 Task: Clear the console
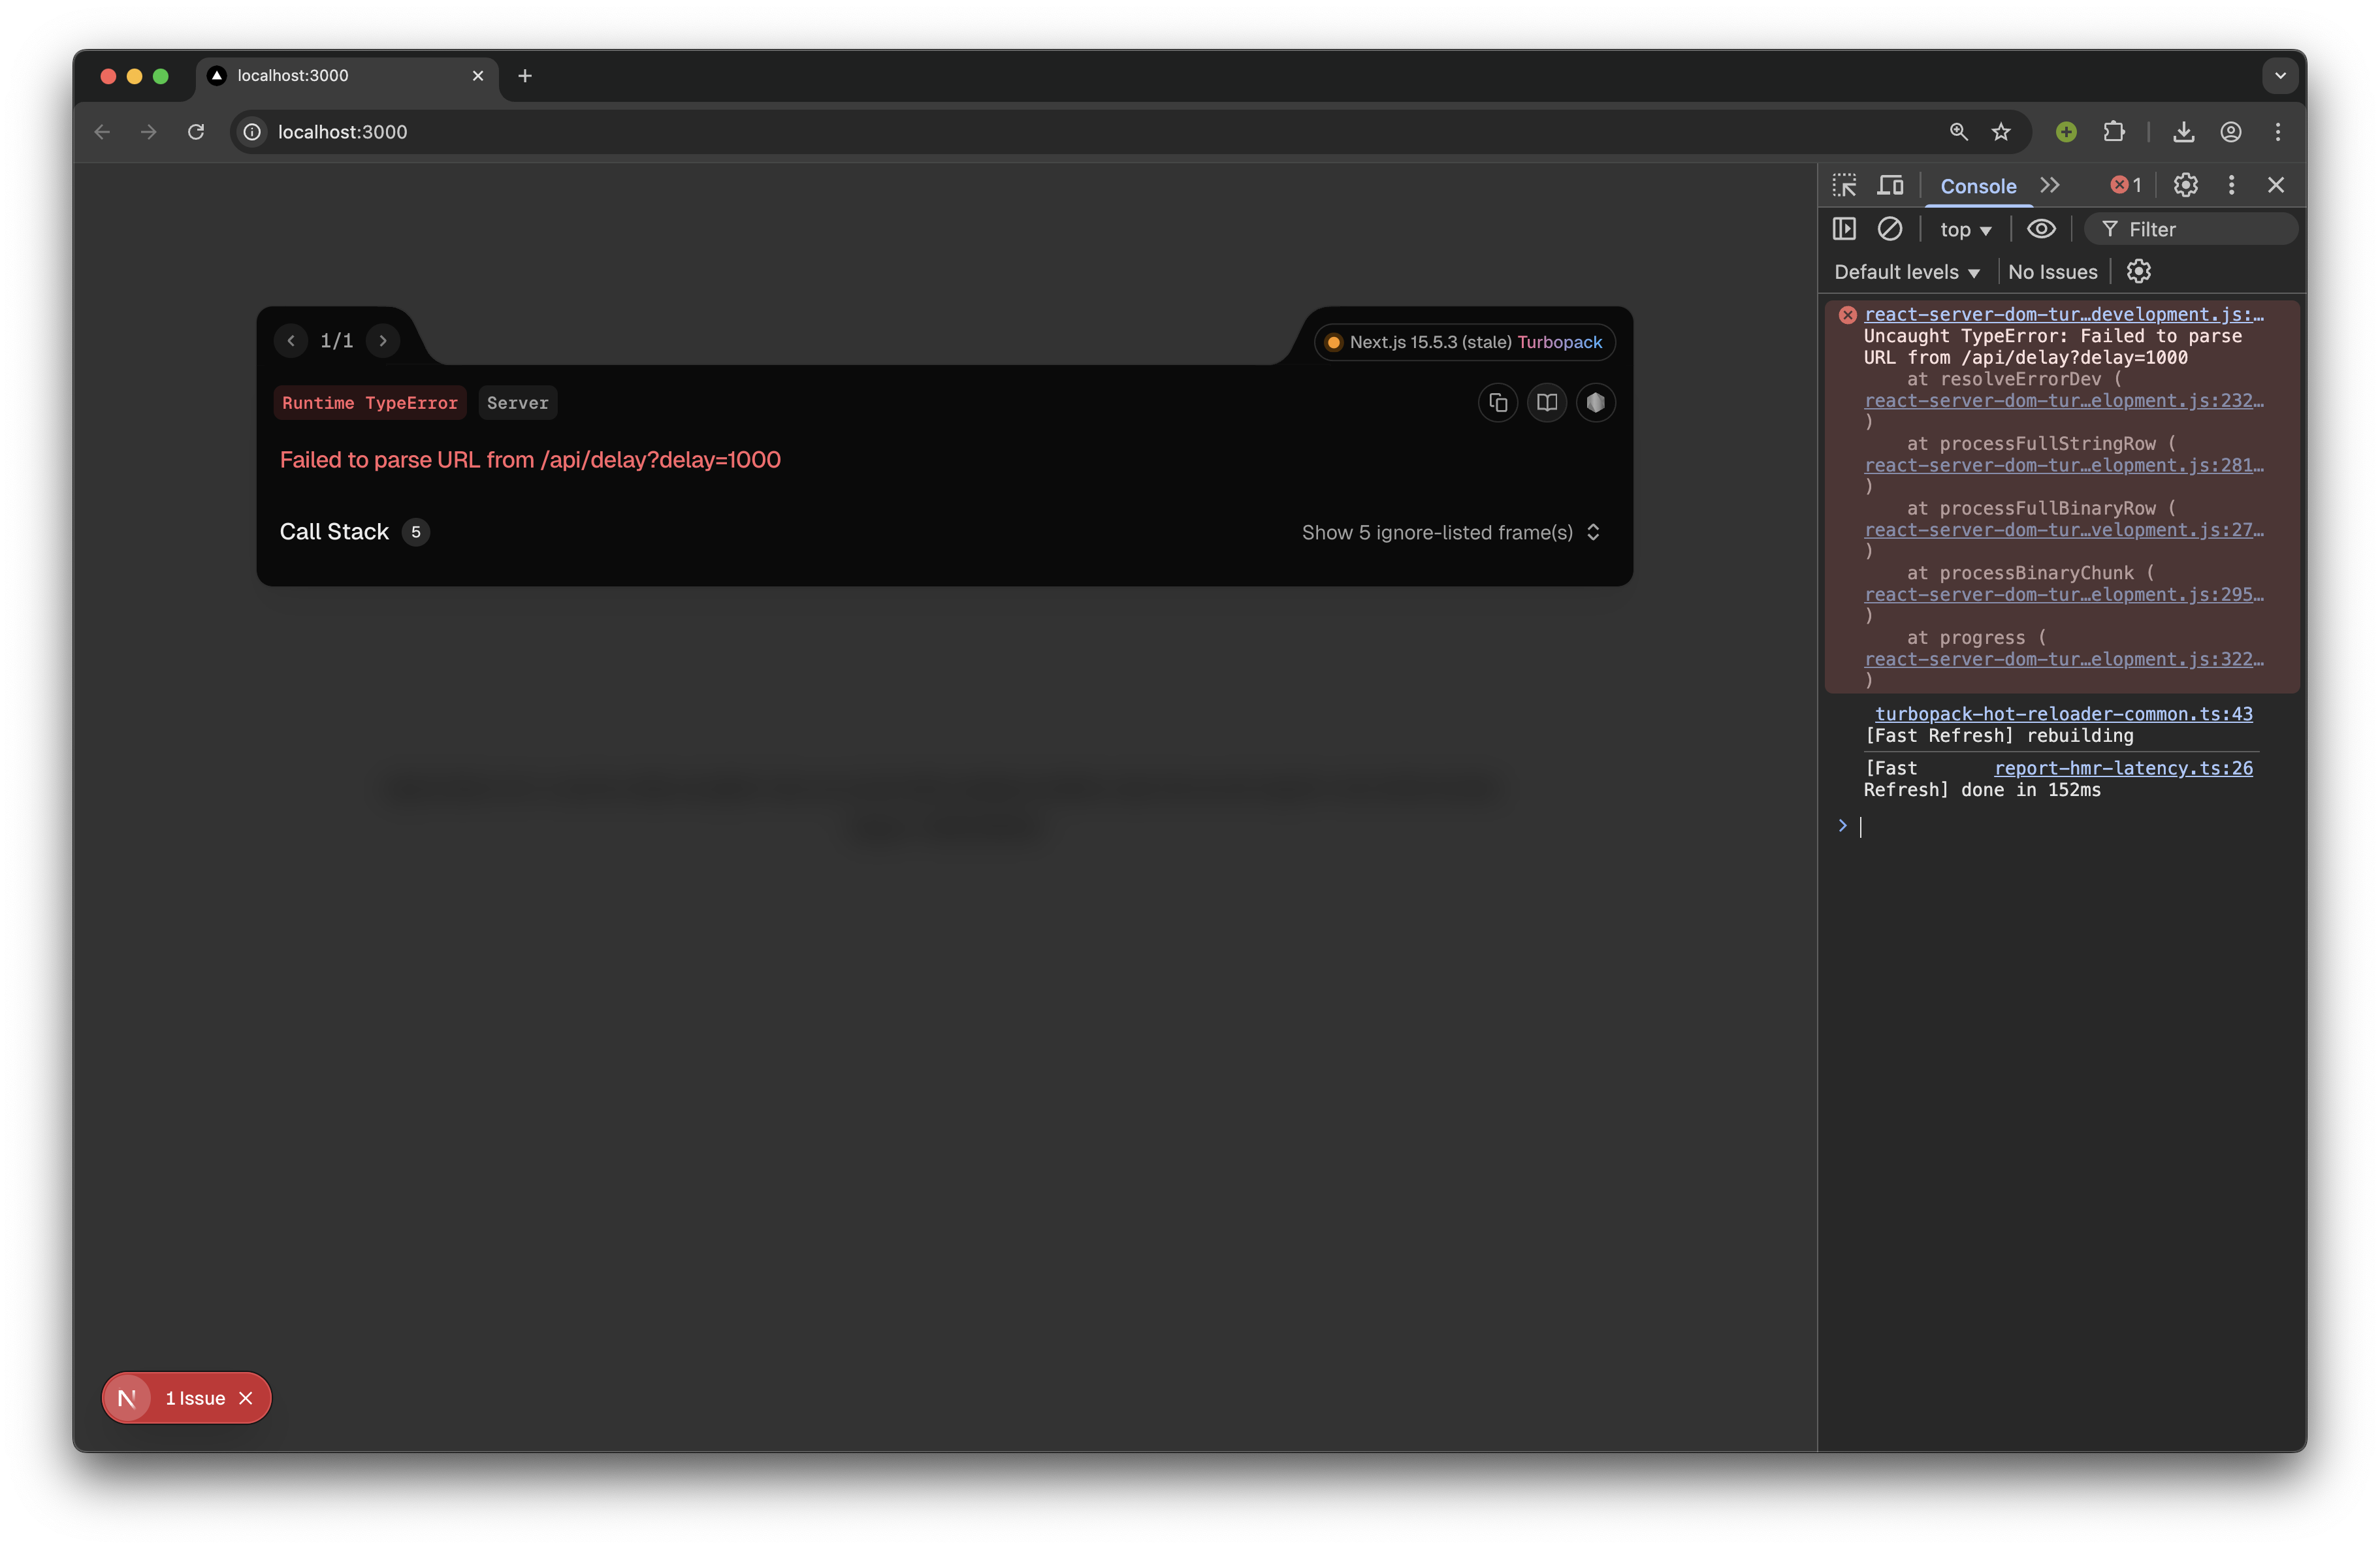point(1890,228)
